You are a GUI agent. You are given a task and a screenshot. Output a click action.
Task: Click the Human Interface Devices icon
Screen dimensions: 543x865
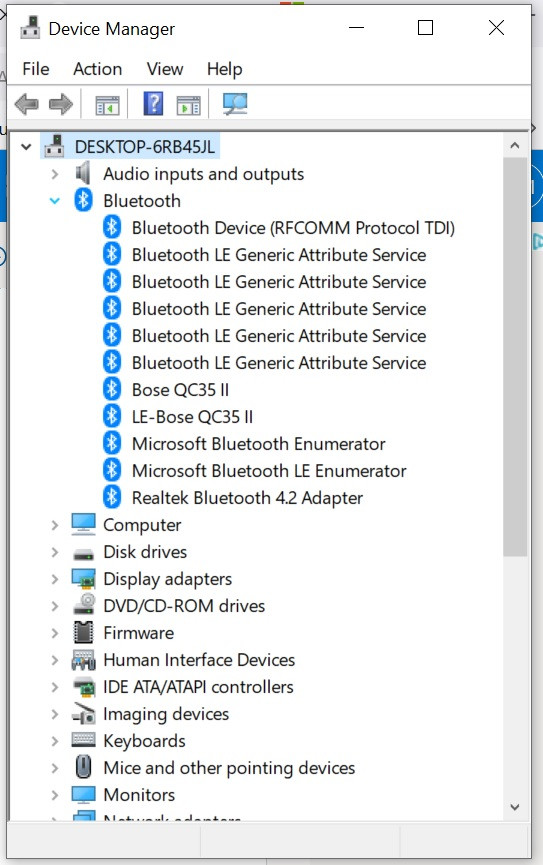pos(83,660)
